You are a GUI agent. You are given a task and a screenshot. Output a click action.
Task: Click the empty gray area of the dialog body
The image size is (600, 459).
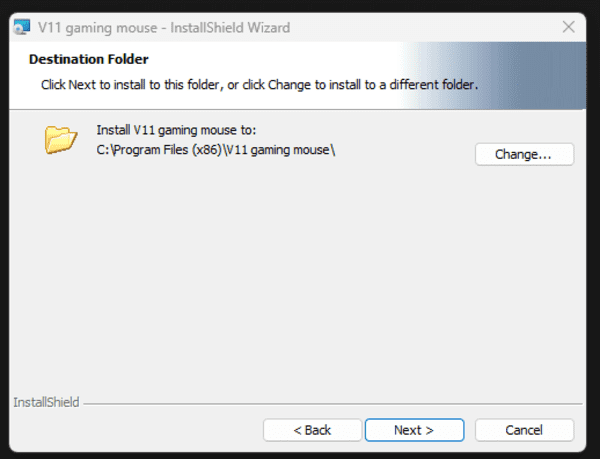[300, 280]
